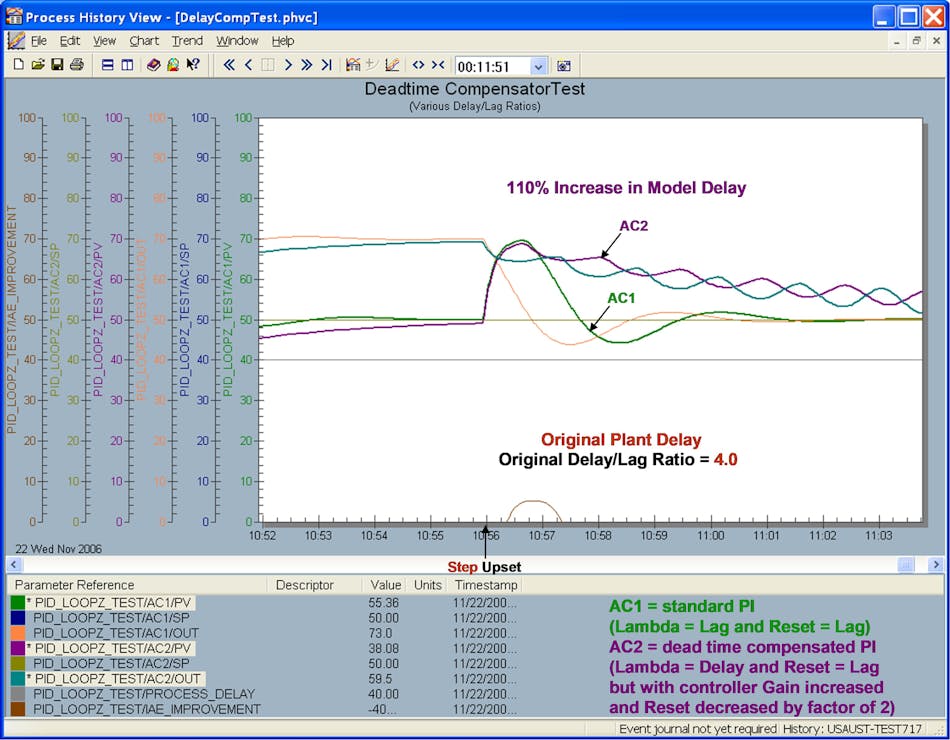The height and width of the screenshot is (740, 950).
Task: Open the Chart menu
Action: 144,41
